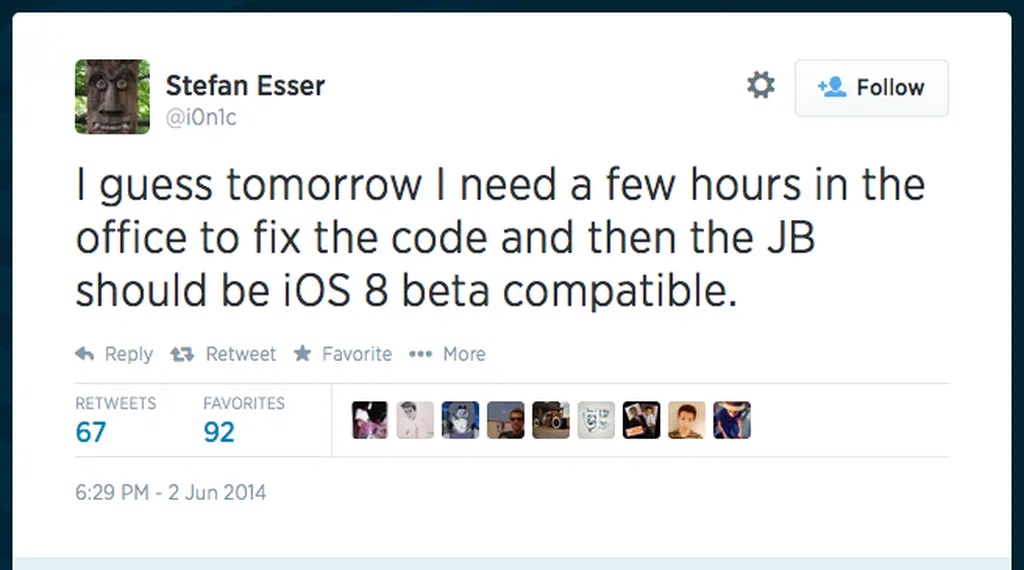Favorite this tweet with the star
Image resolution: width=1024 pixels, height=570 pixels.
(342, 354)
